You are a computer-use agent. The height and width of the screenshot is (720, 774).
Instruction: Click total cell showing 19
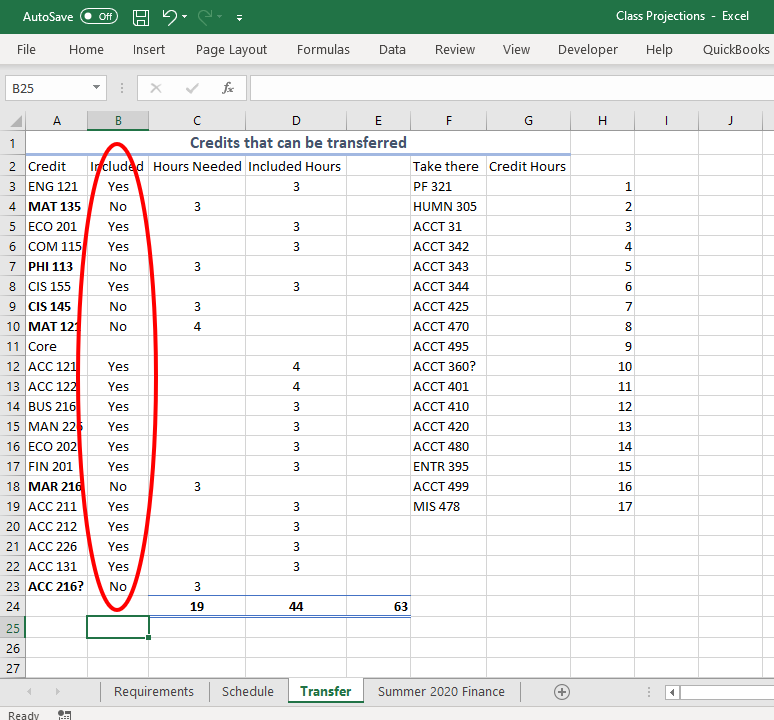(197, 606)
